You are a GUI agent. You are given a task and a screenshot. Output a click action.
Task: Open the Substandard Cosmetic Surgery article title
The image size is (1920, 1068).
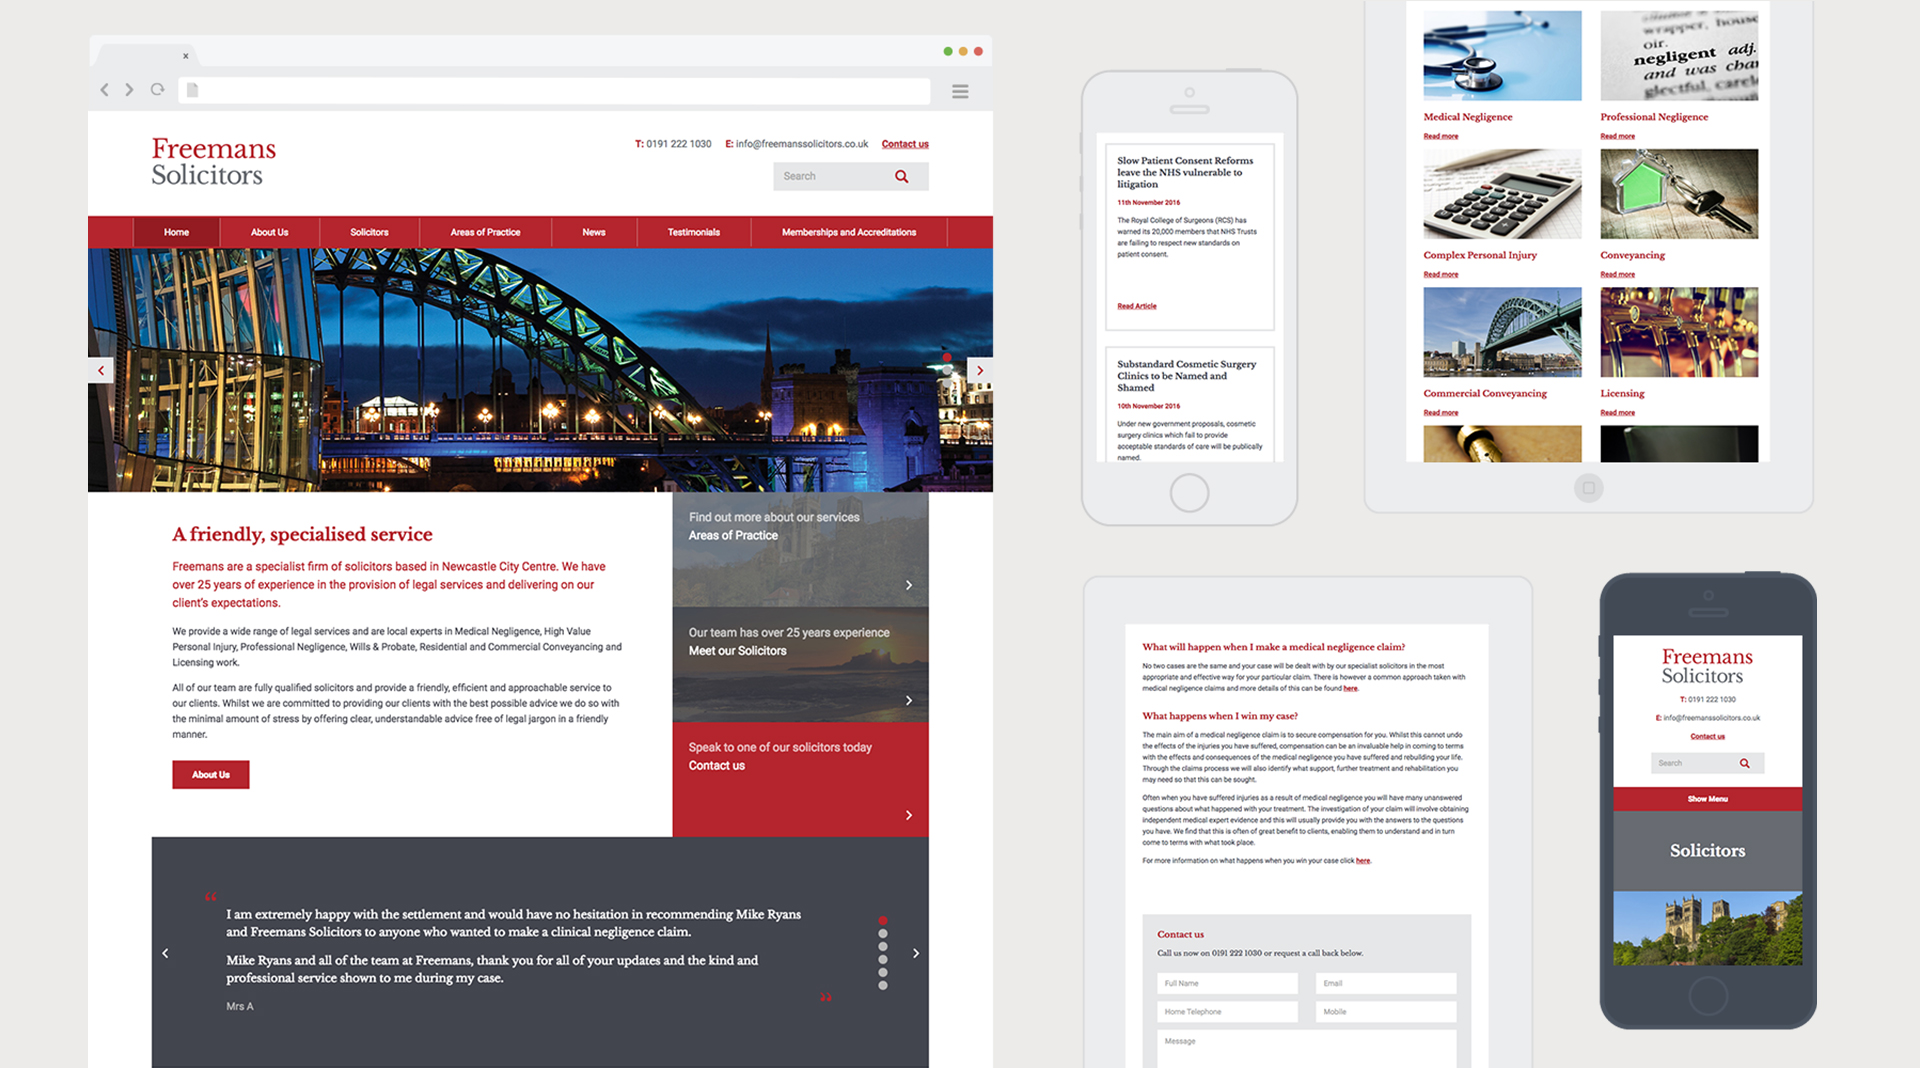click(1186, 376)
